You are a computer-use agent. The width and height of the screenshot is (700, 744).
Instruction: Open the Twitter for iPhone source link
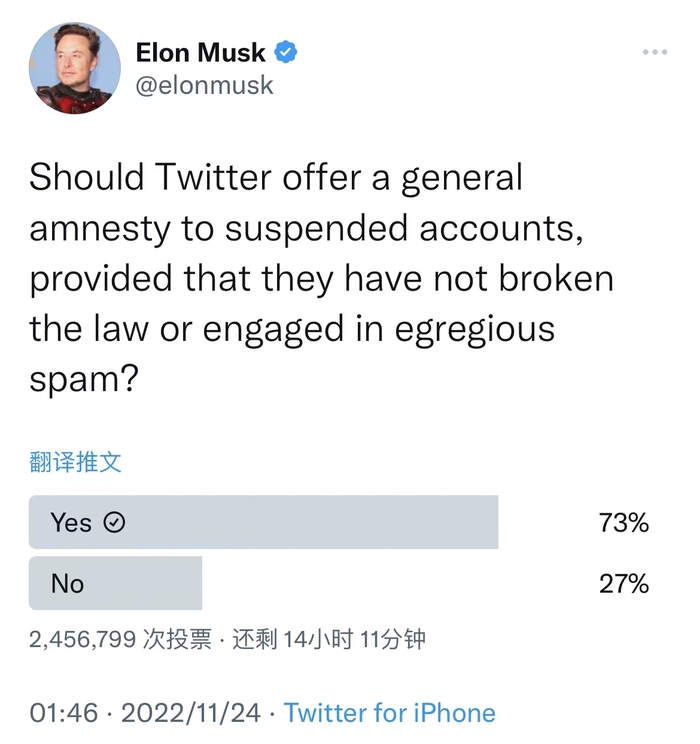pos(390,713)
